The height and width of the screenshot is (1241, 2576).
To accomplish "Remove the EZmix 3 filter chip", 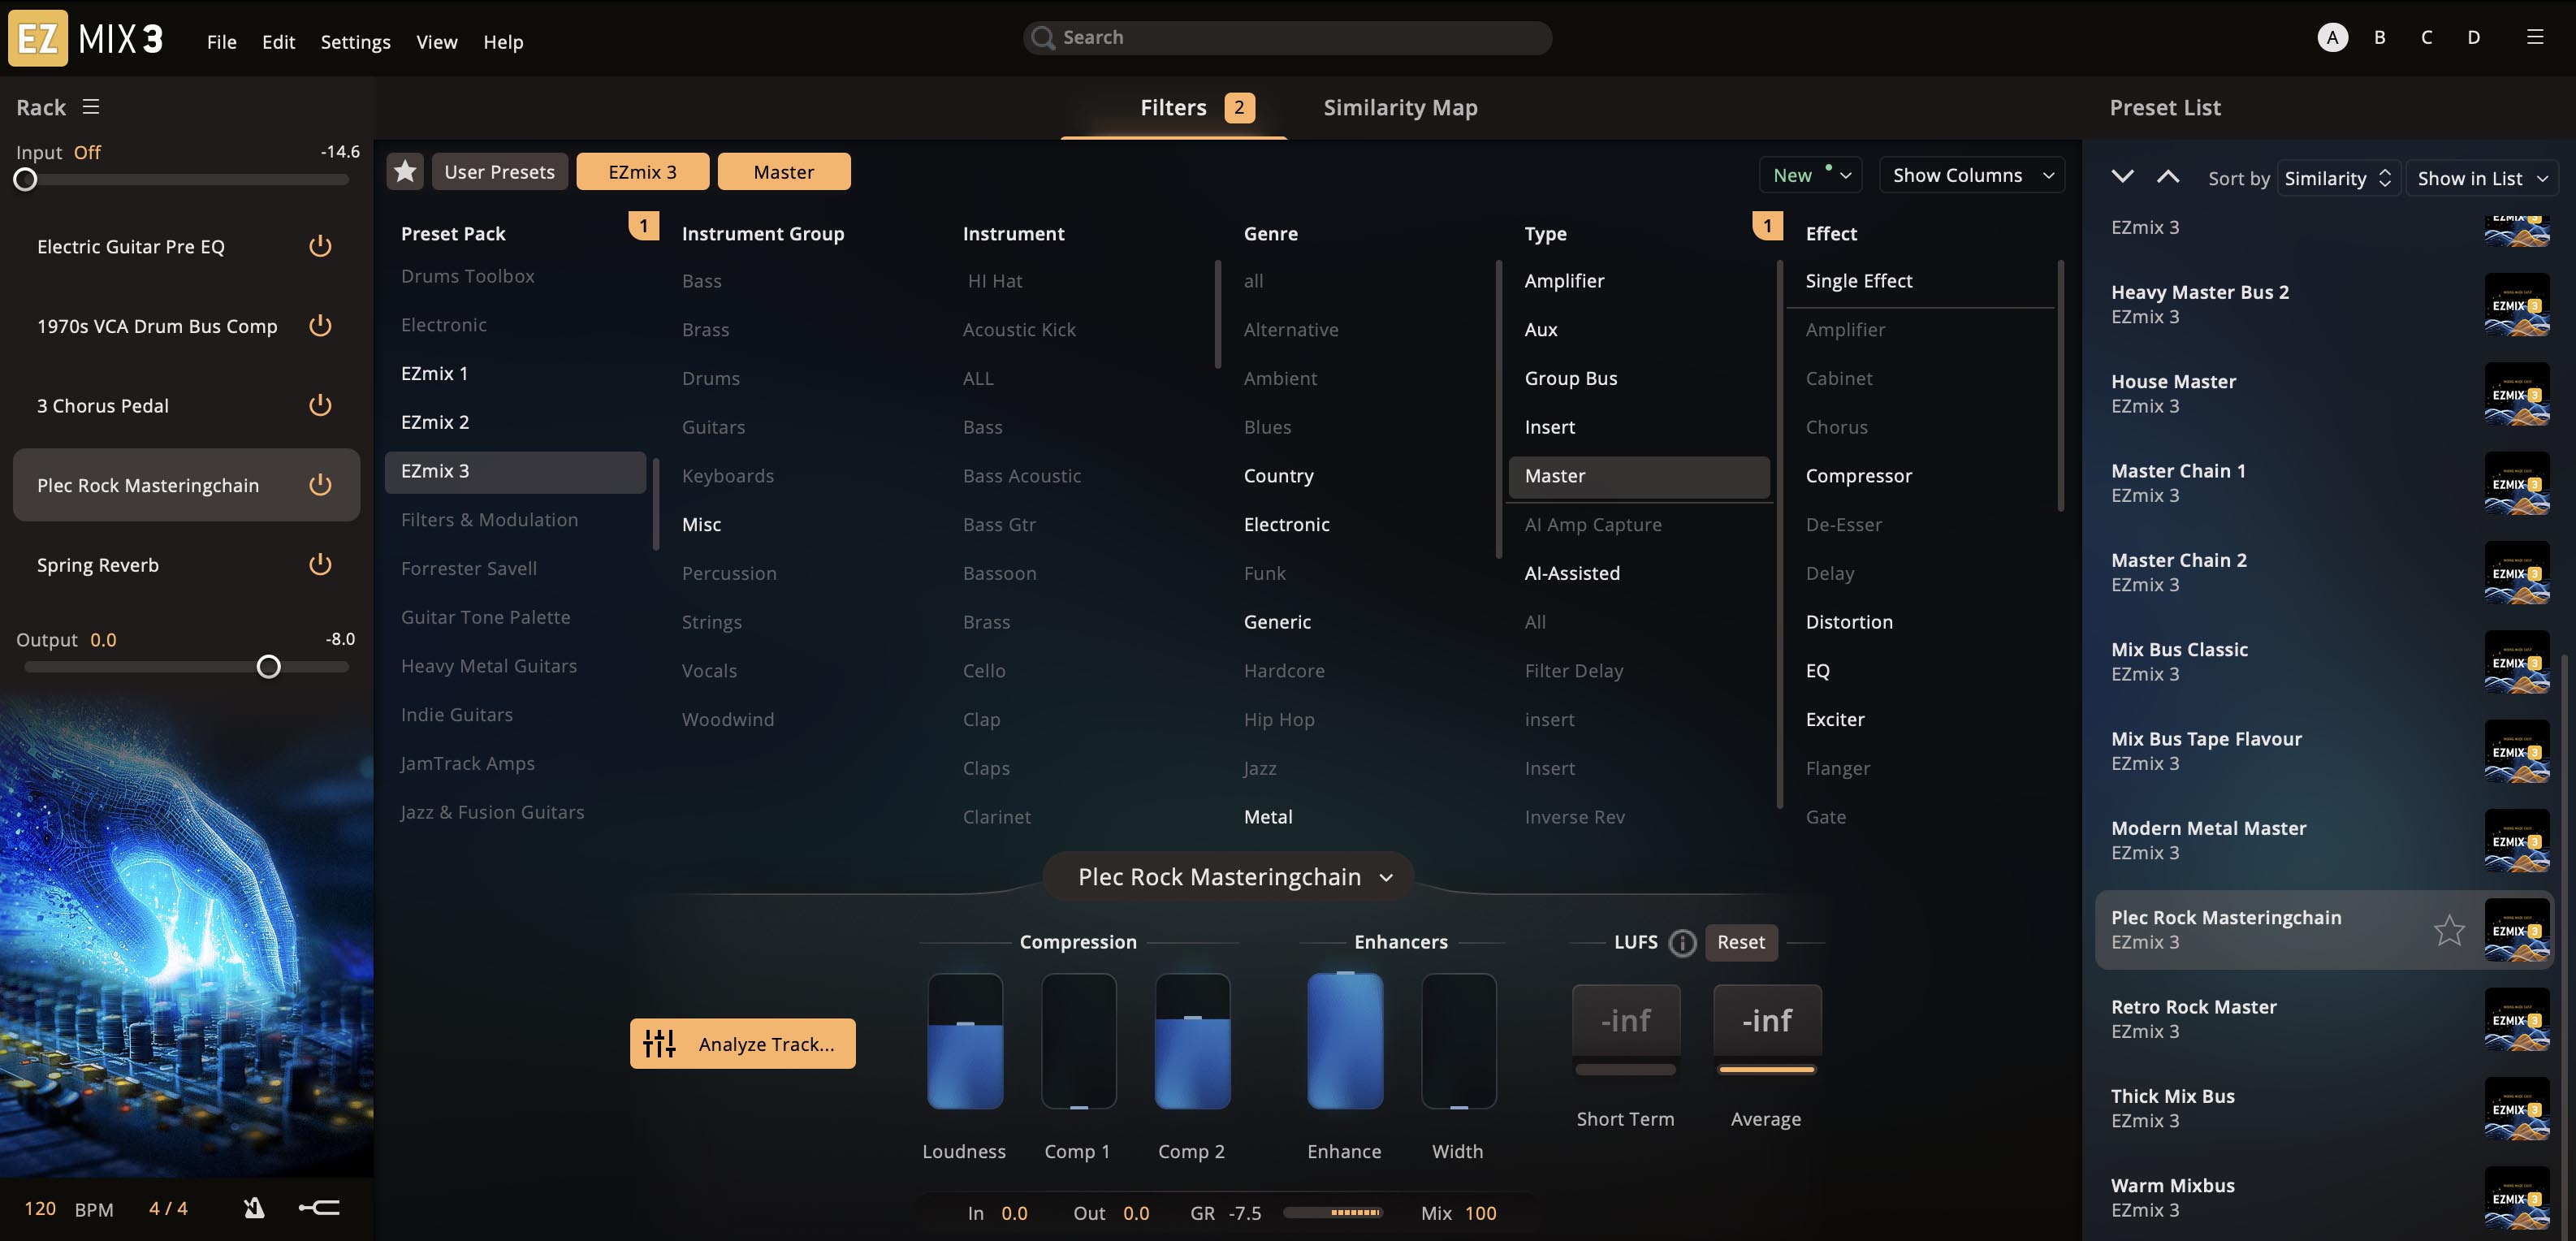I will tap(642, 172).
